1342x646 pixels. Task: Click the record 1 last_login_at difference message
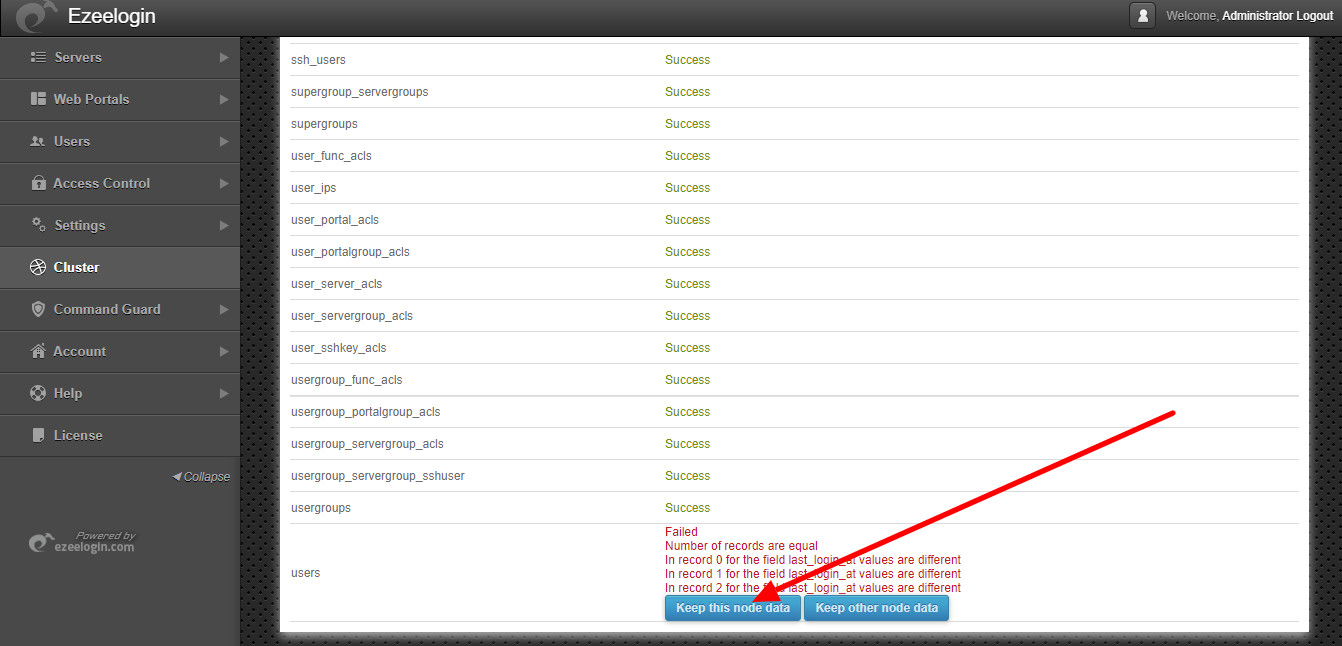tap(813, 574)
